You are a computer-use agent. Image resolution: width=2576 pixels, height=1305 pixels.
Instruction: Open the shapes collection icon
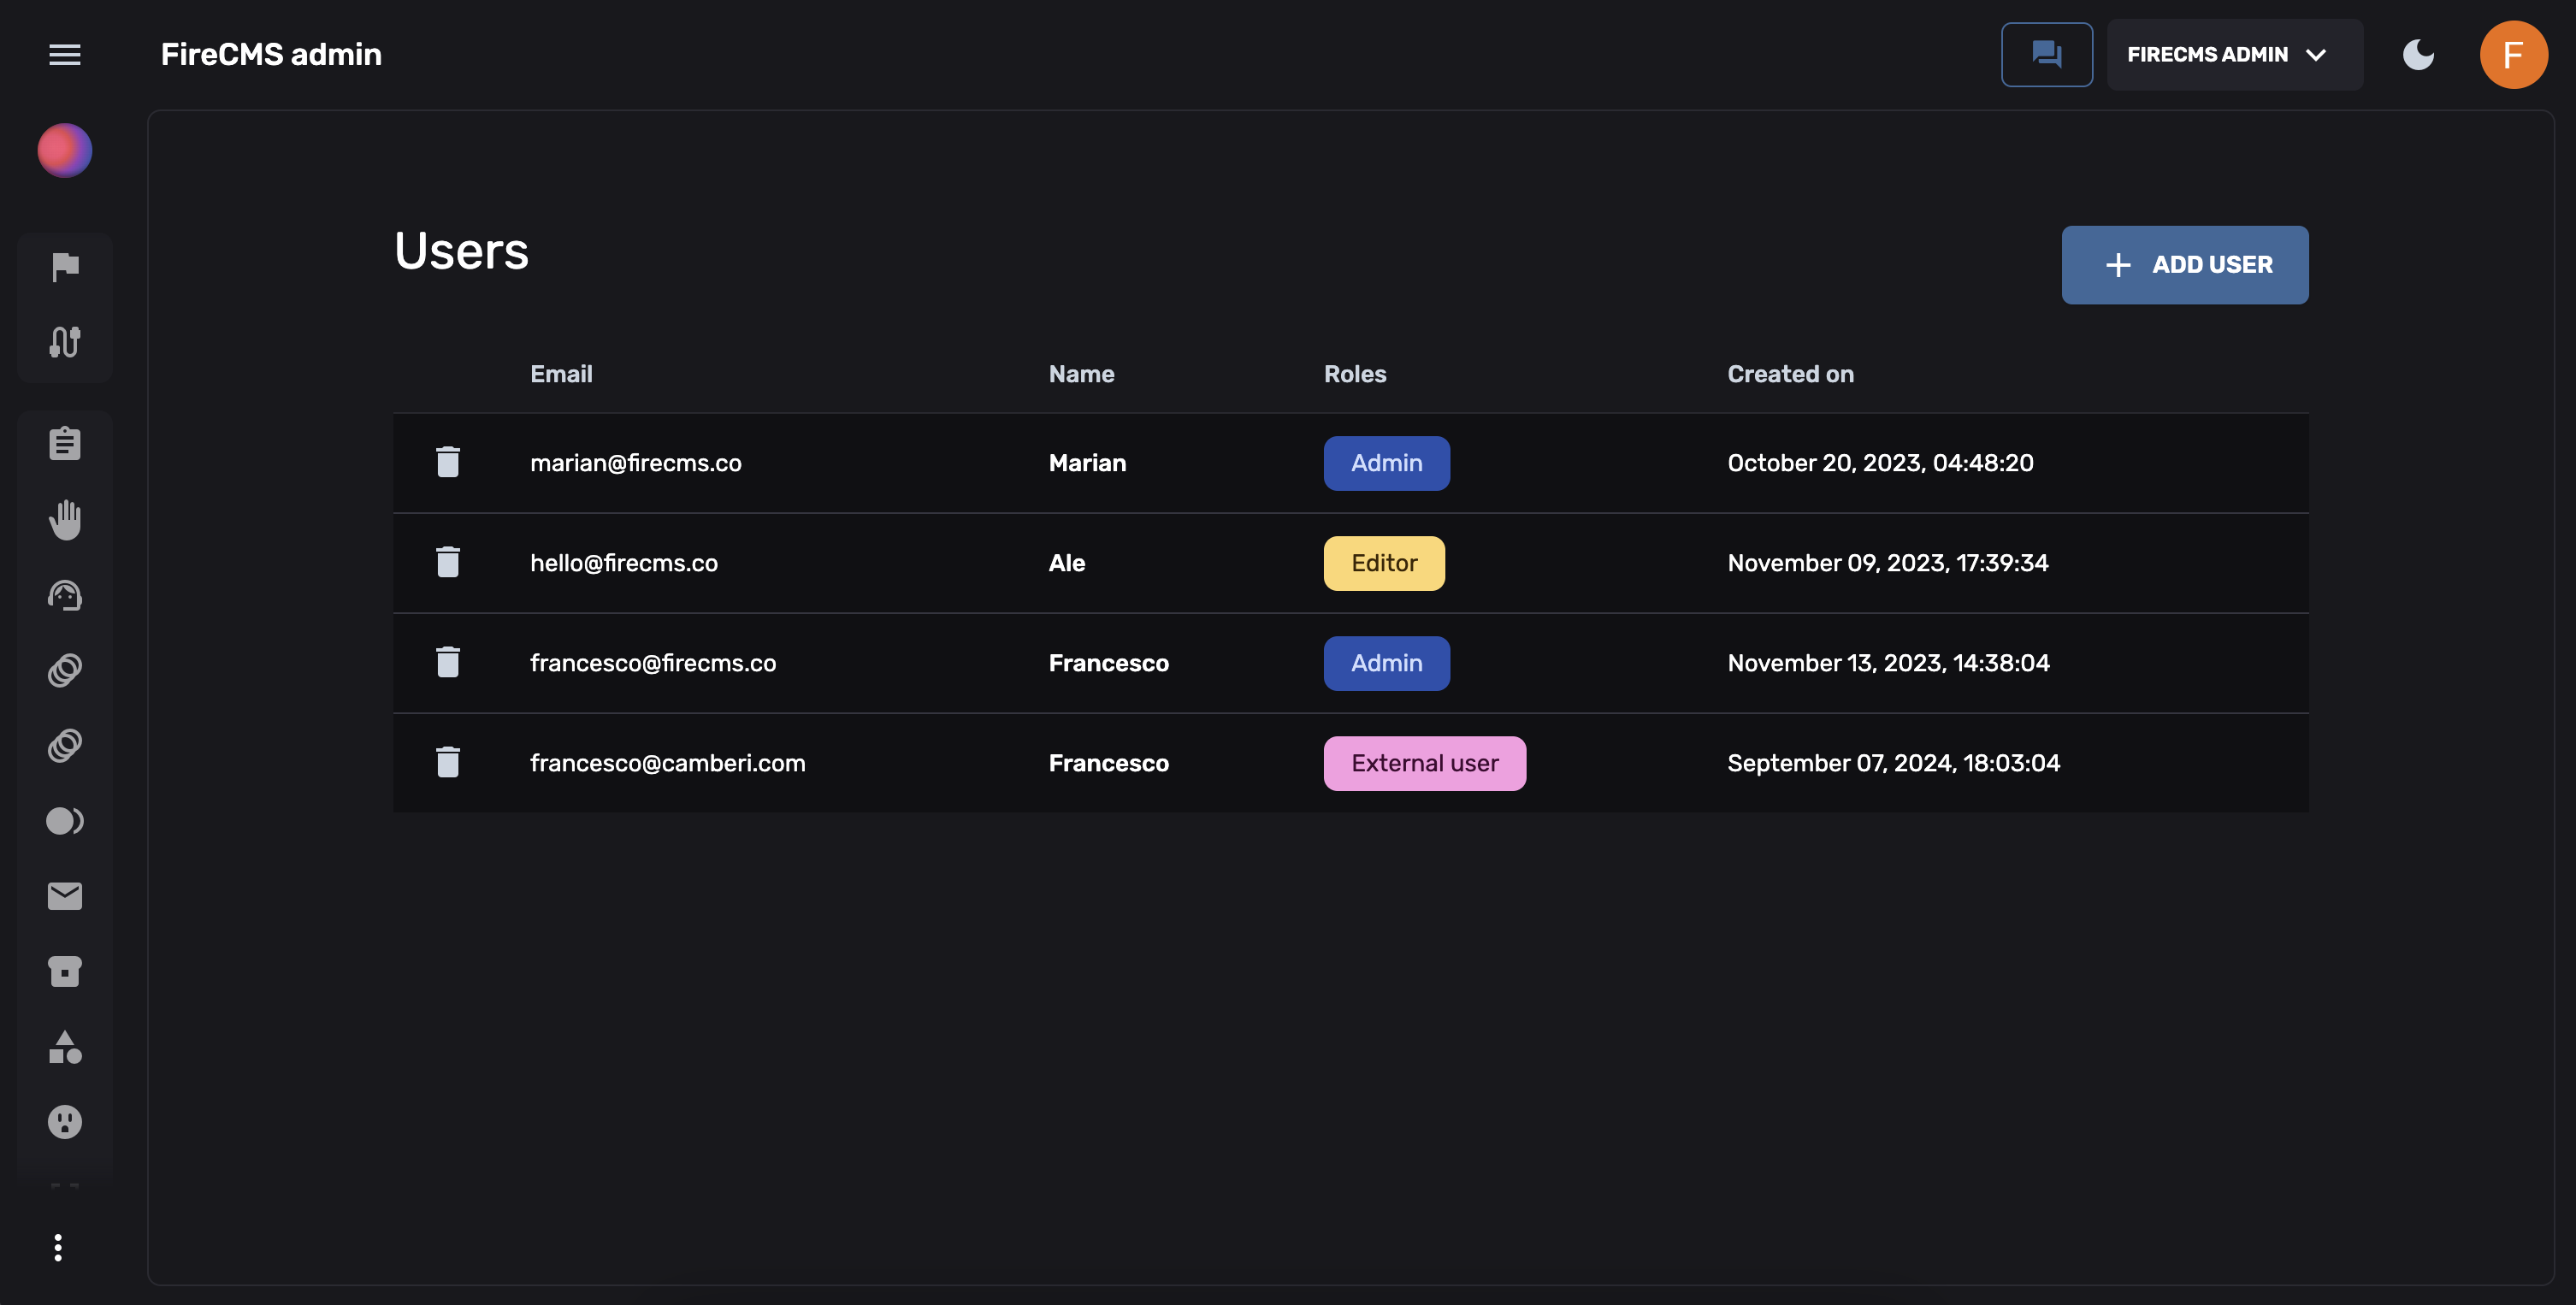pyautogui.click(x=65, y=1047)
